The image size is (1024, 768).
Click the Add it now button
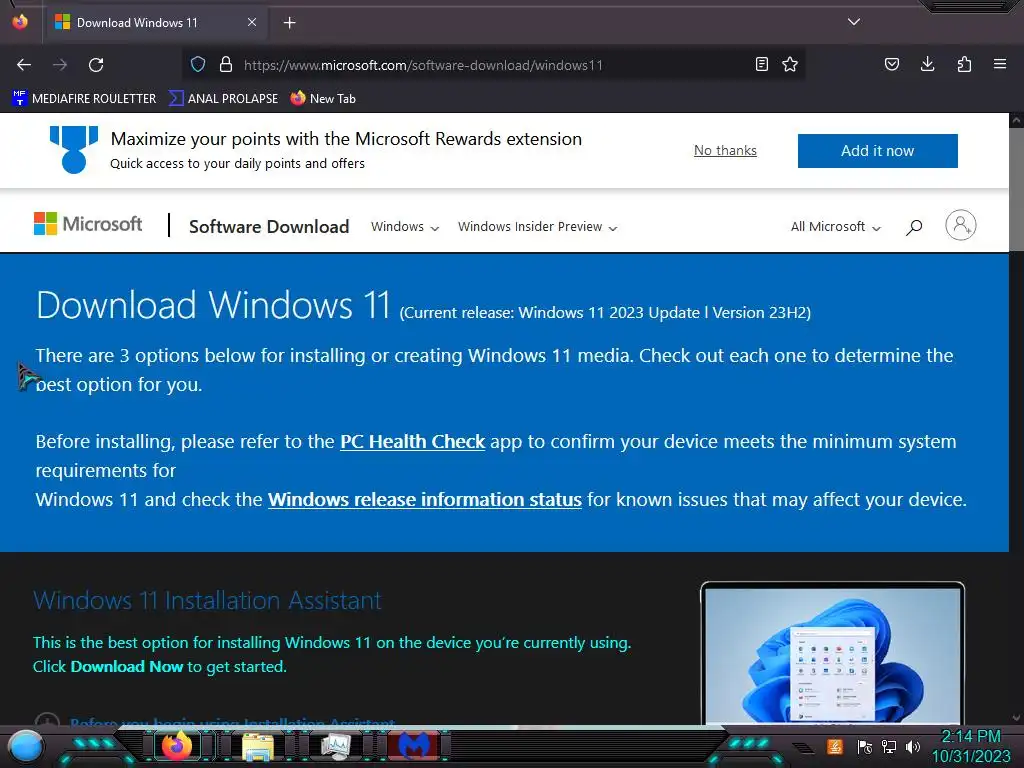coord(877,151)
